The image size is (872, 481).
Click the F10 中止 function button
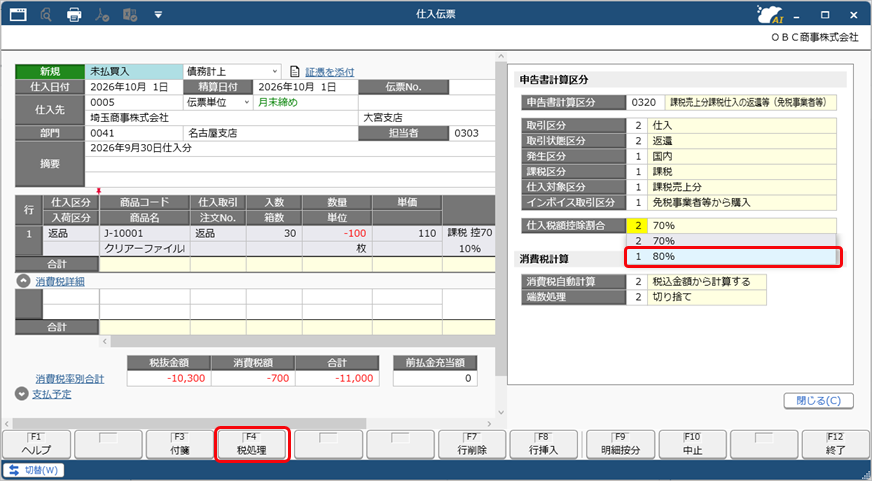pyautogui.click(x=692, y=444)
